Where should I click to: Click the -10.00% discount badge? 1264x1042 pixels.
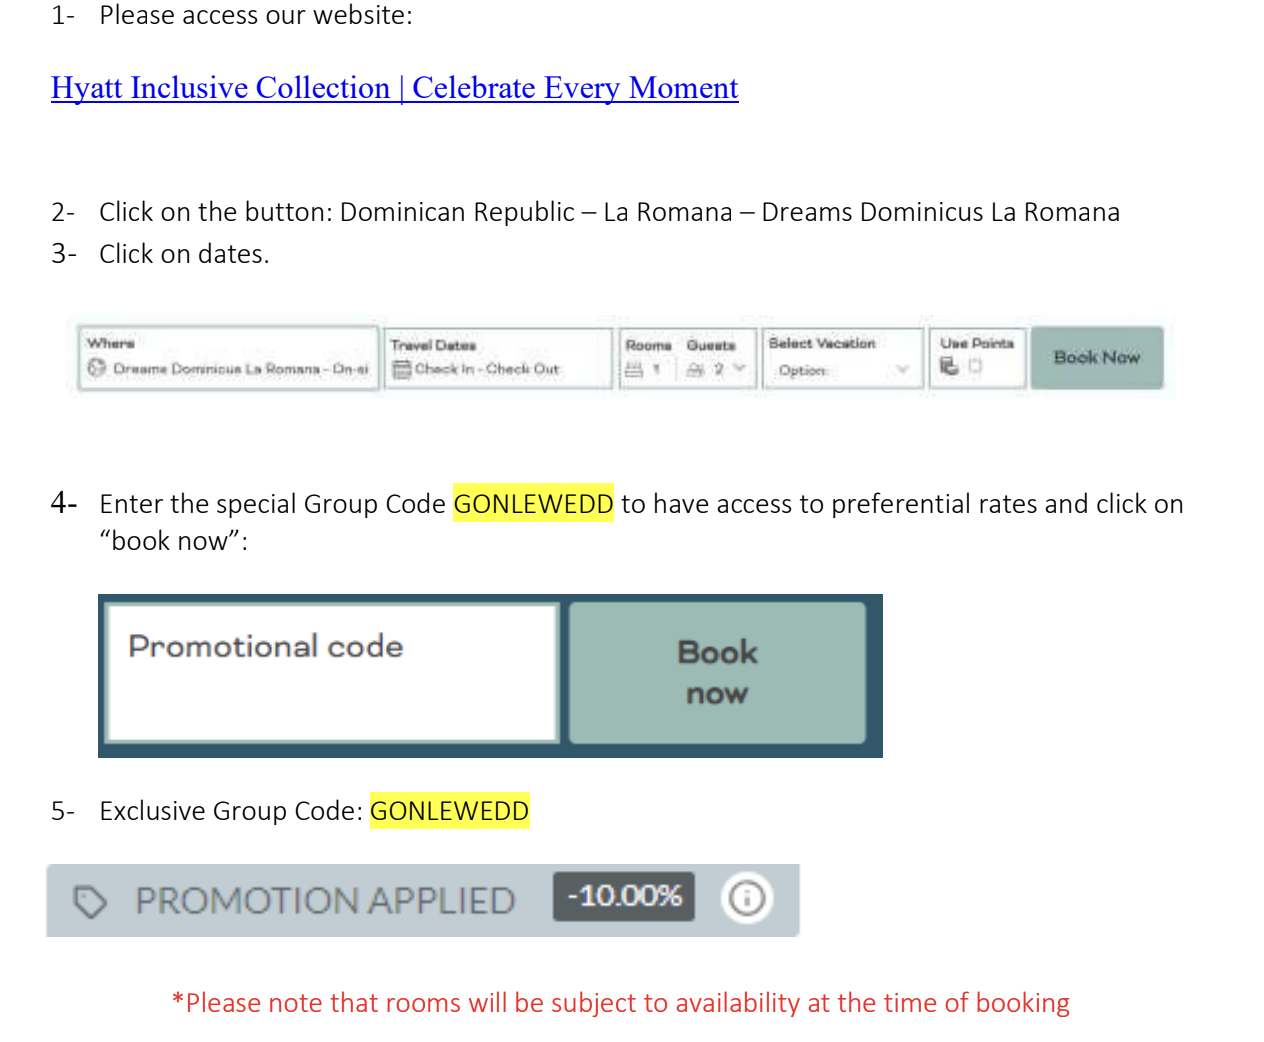click(x=624, y=896)
